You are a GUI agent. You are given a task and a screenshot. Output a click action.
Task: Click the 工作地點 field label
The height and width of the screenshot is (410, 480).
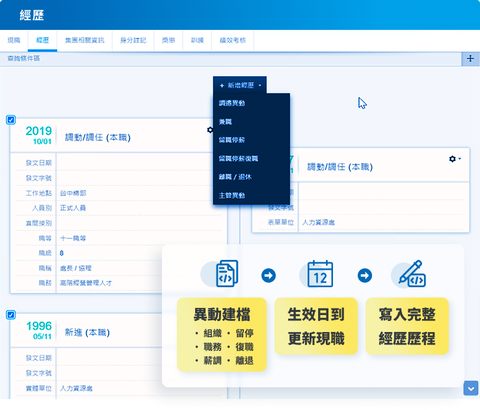[39, 193]
